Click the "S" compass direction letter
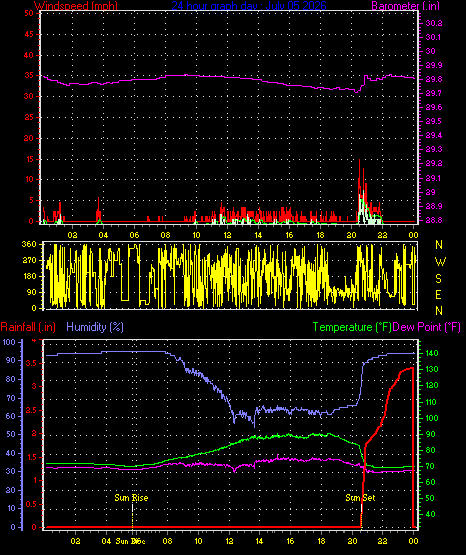Viewport: 466px width, 555px height. [438, 279]
